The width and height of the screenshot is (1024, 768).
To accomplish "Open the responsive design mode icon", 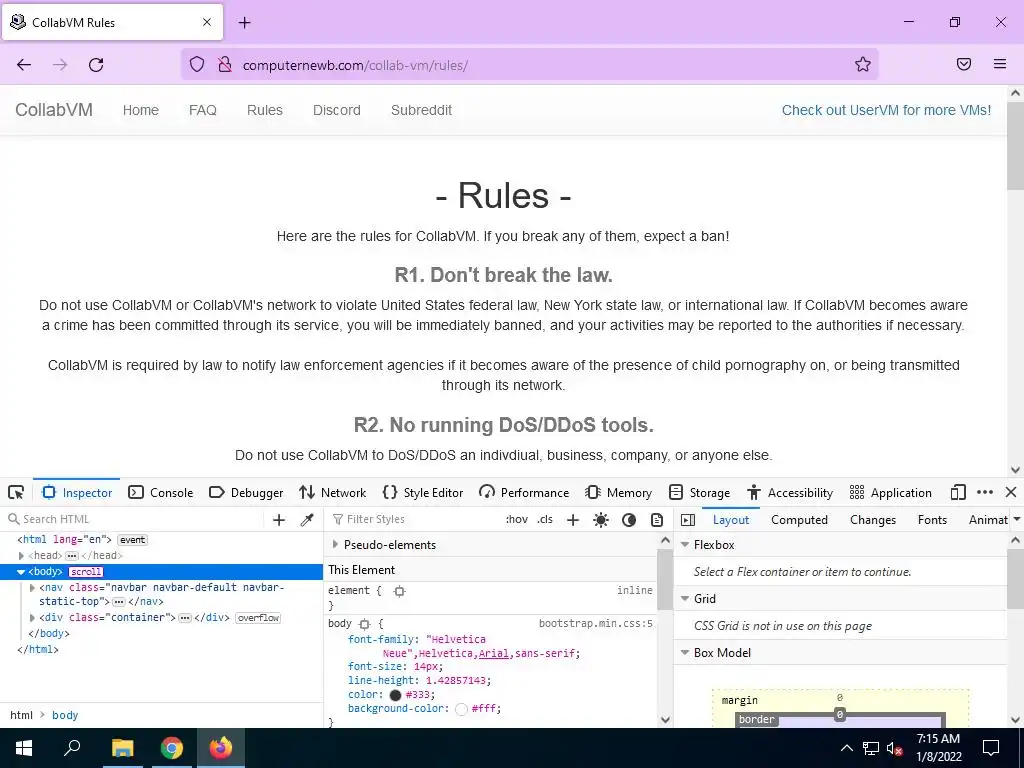I will (957, 492).
